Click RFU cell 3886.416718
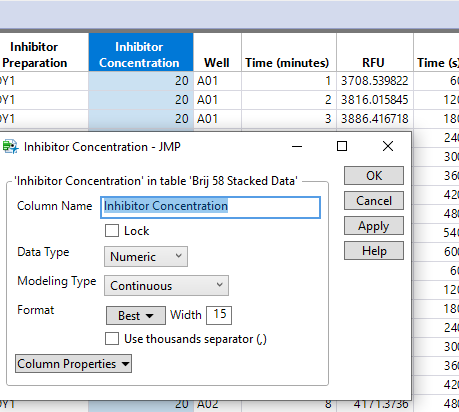This screenshot has height=412, width=459. click(375, 119)
